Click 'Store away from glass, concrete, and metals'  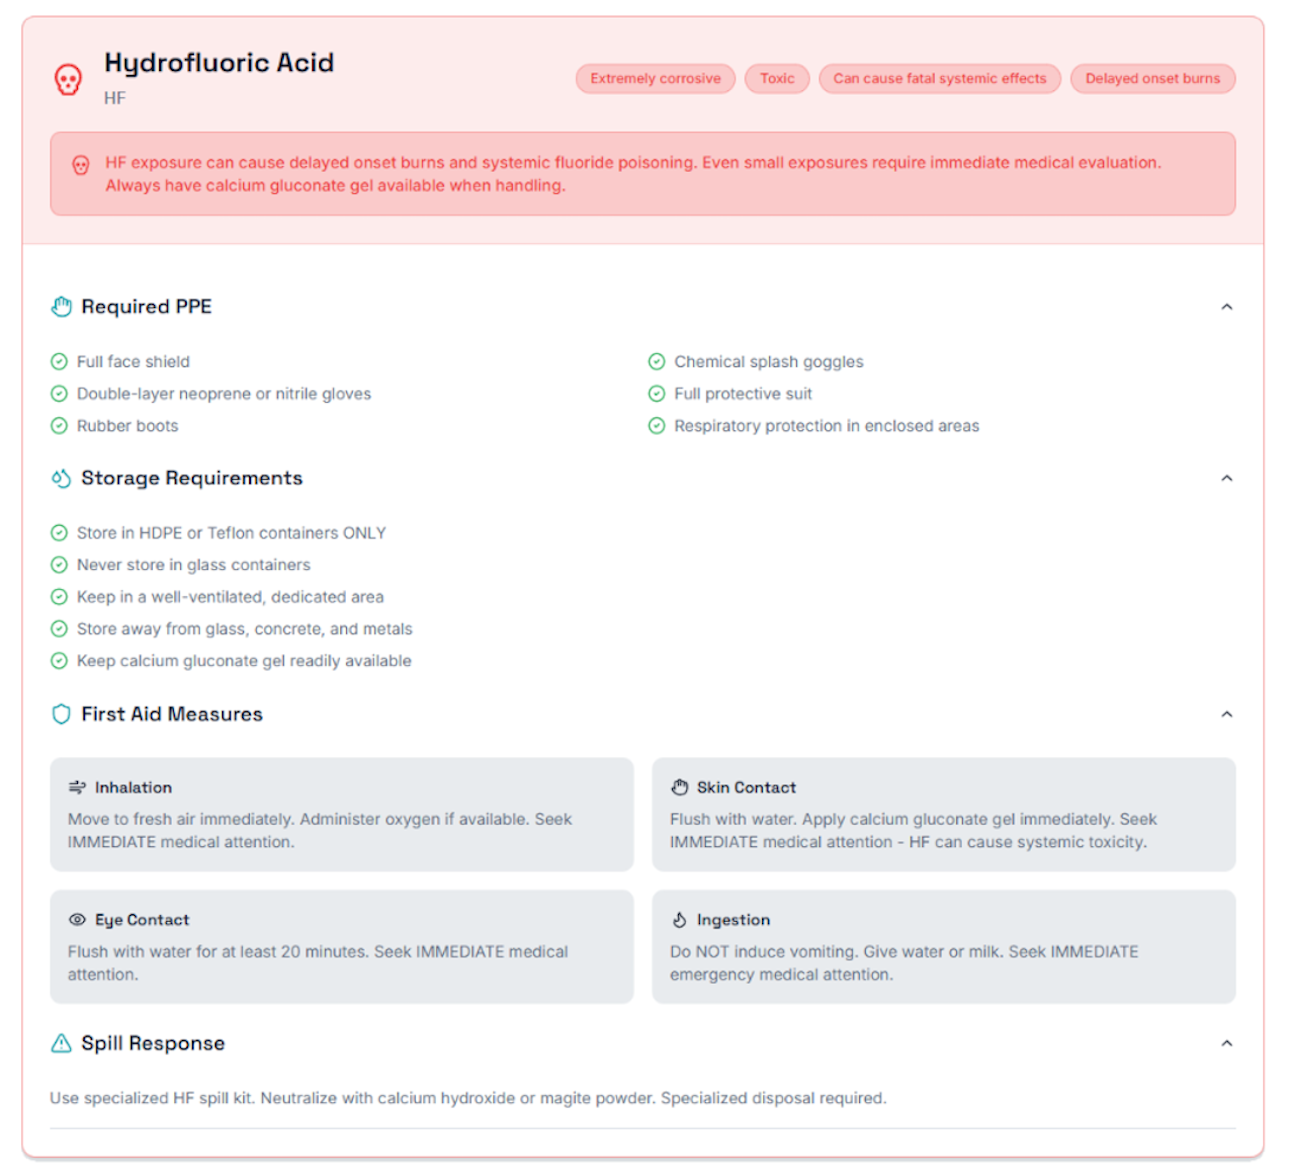[x=245, y=629]
